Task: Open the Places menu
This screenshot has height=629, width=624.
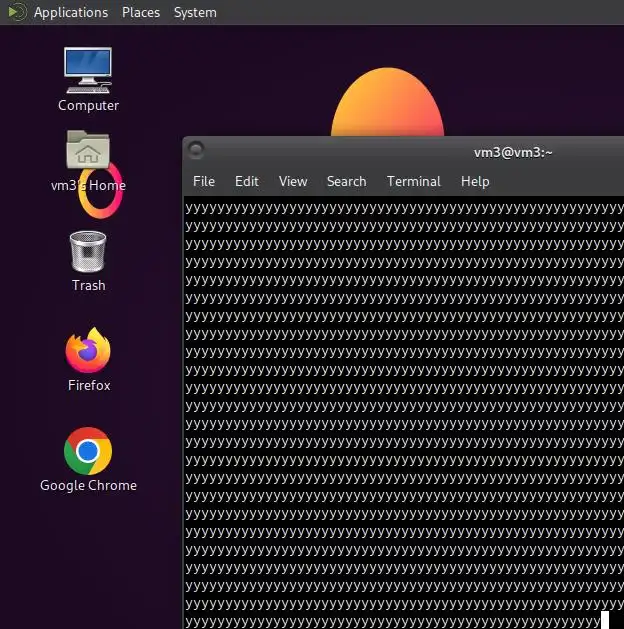Action: (x=141, y=12)
